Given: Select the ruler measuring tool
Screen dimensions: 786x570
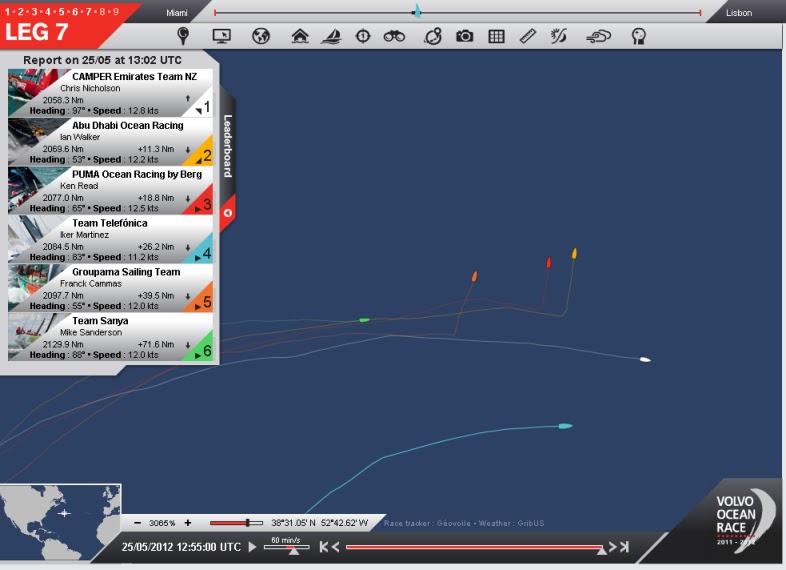Looking at the screenshot, I should click(x=527, y=36).
